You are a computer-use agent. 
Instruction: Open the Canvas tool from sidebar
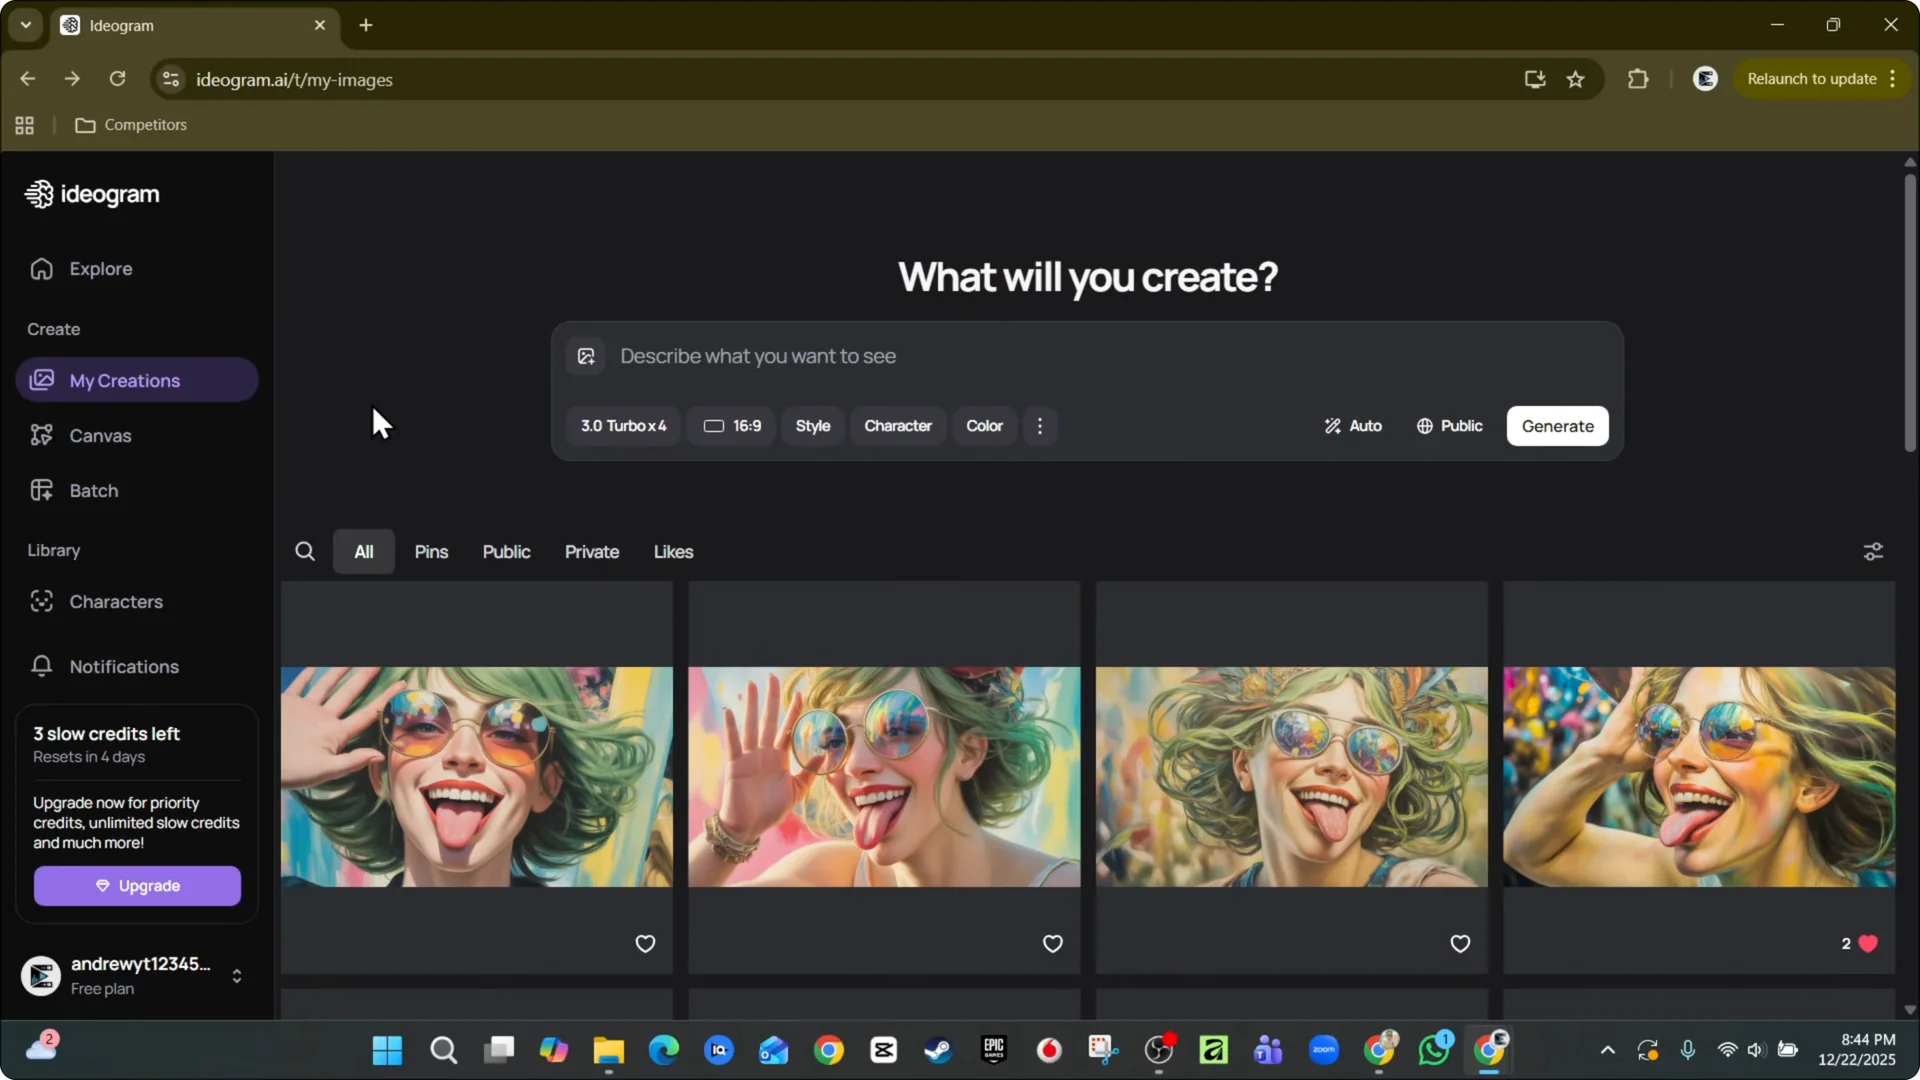click(100, 436)
